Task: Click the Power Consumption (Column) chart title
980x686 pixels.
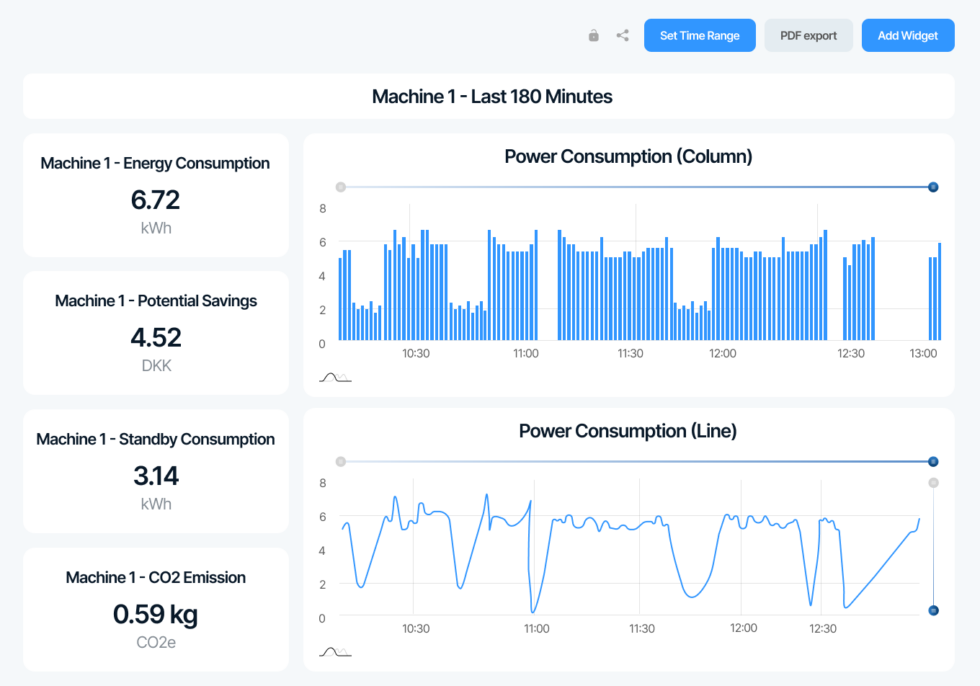Action: tap(627, 156)
